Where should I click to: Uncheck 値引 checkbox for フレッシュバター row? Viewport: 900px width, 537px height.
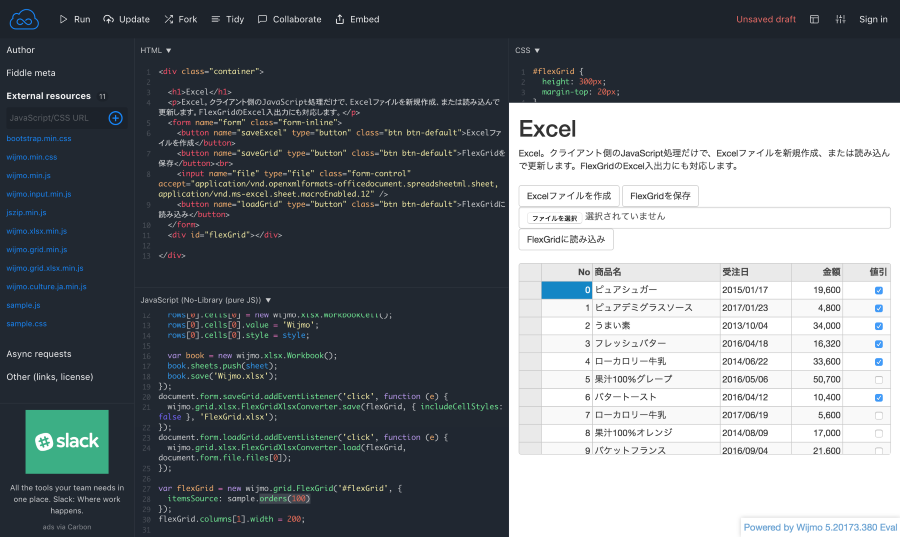click(x=879, y=344)
